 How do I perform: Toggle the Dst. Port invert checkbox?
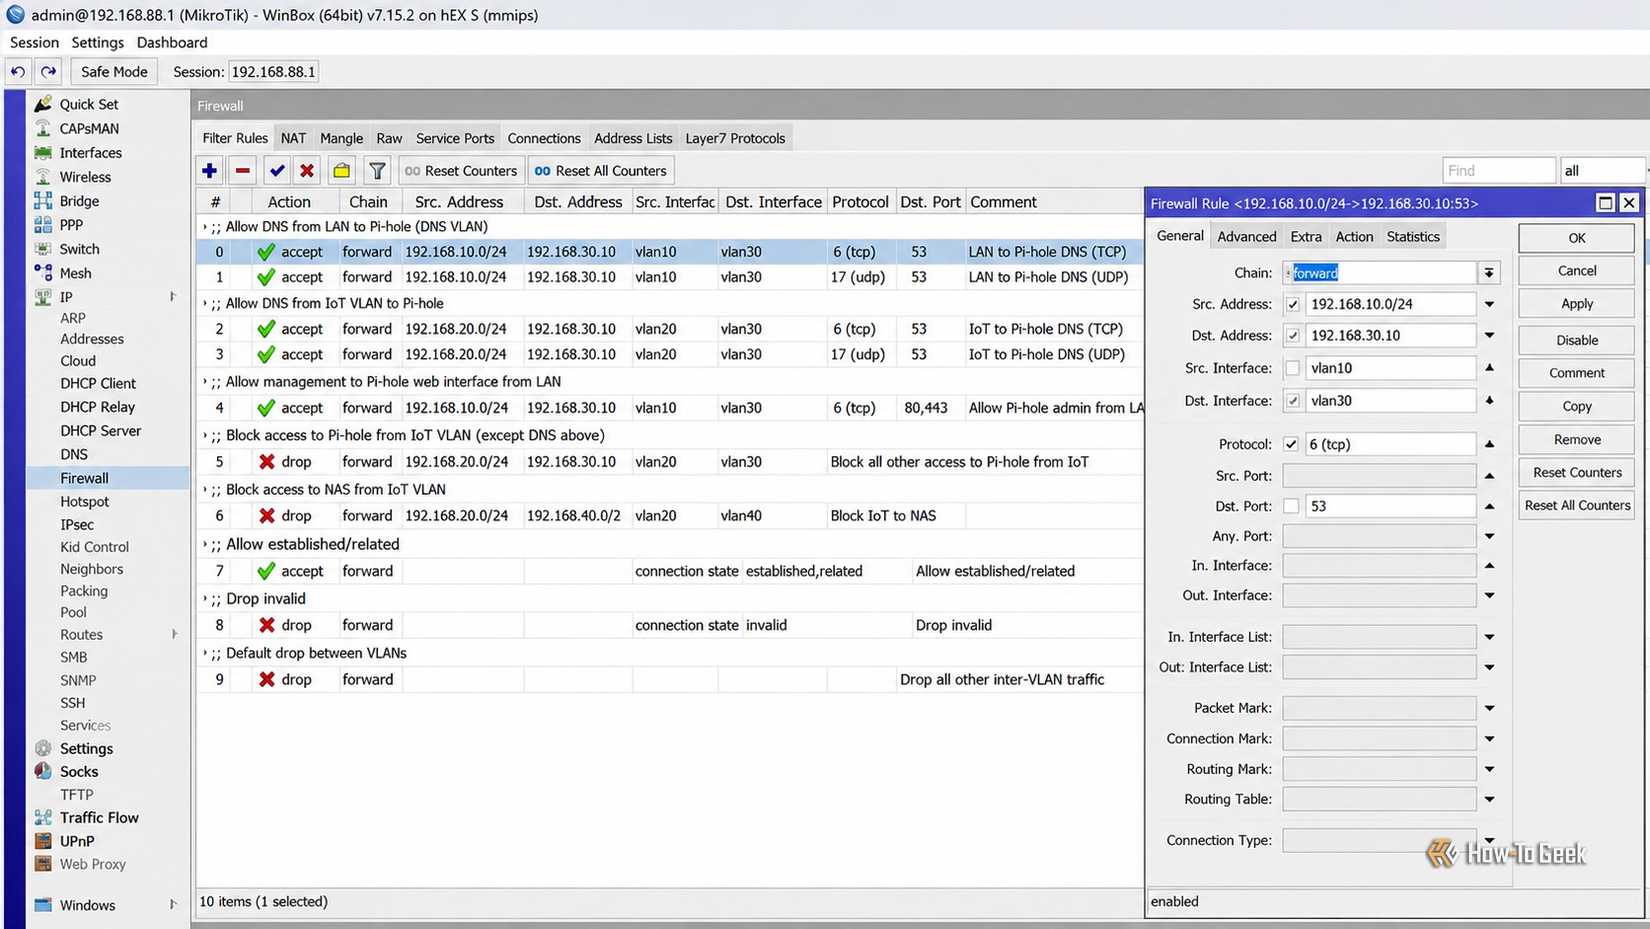click(x=1291, y=506)
